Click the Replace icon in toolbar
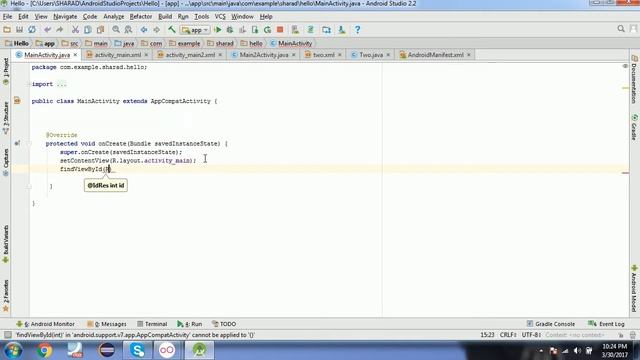This screenshot has width=640, height=360. click(x=128, y=30)
